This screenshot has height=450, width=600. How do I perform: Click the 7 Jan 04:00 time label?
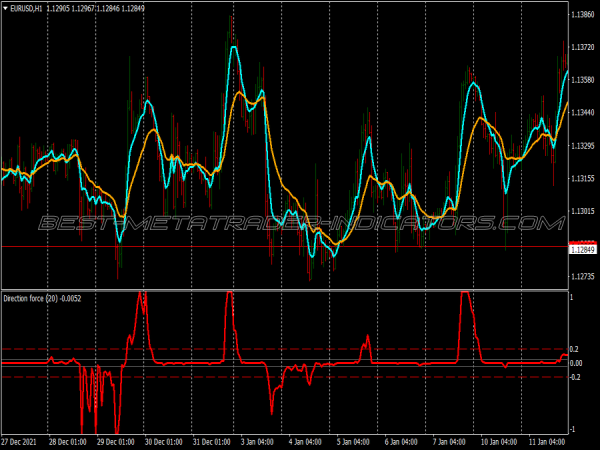tap(448, 442)
